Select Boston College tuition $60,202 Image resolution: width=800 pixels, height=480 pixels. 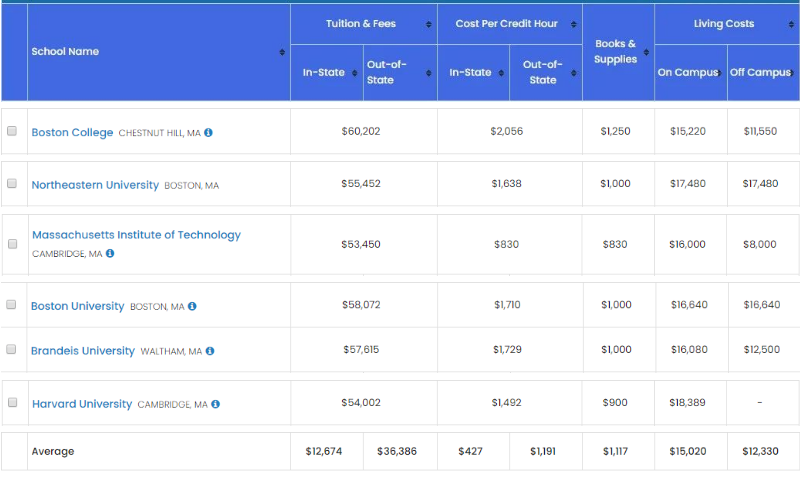click(x=361, y=132)
